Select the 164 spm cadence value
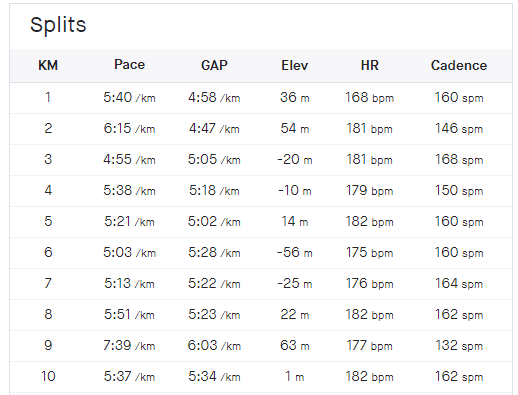Viewport: 518px width, 395px height. click(x=459, y=284)
